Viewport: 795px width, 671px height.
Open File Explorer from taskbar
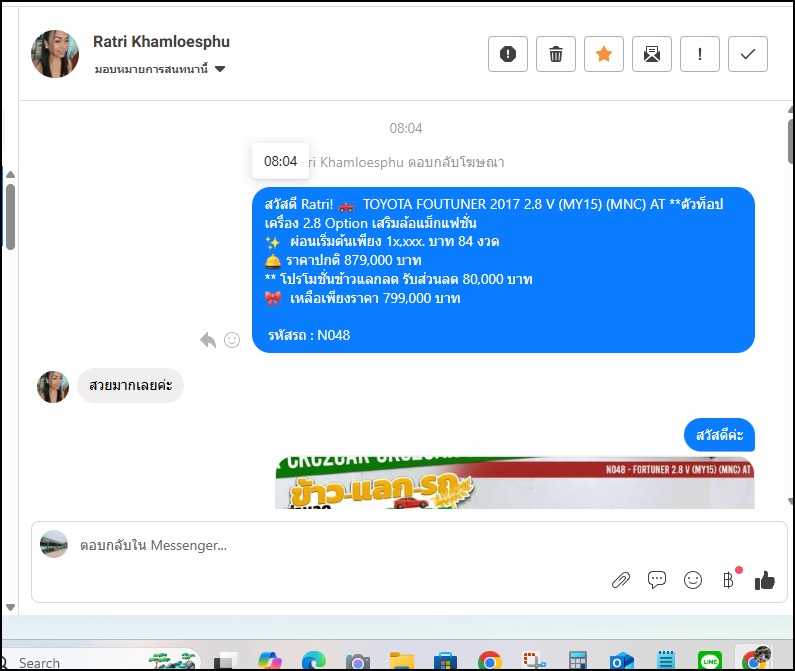click(x=402, y=661)
